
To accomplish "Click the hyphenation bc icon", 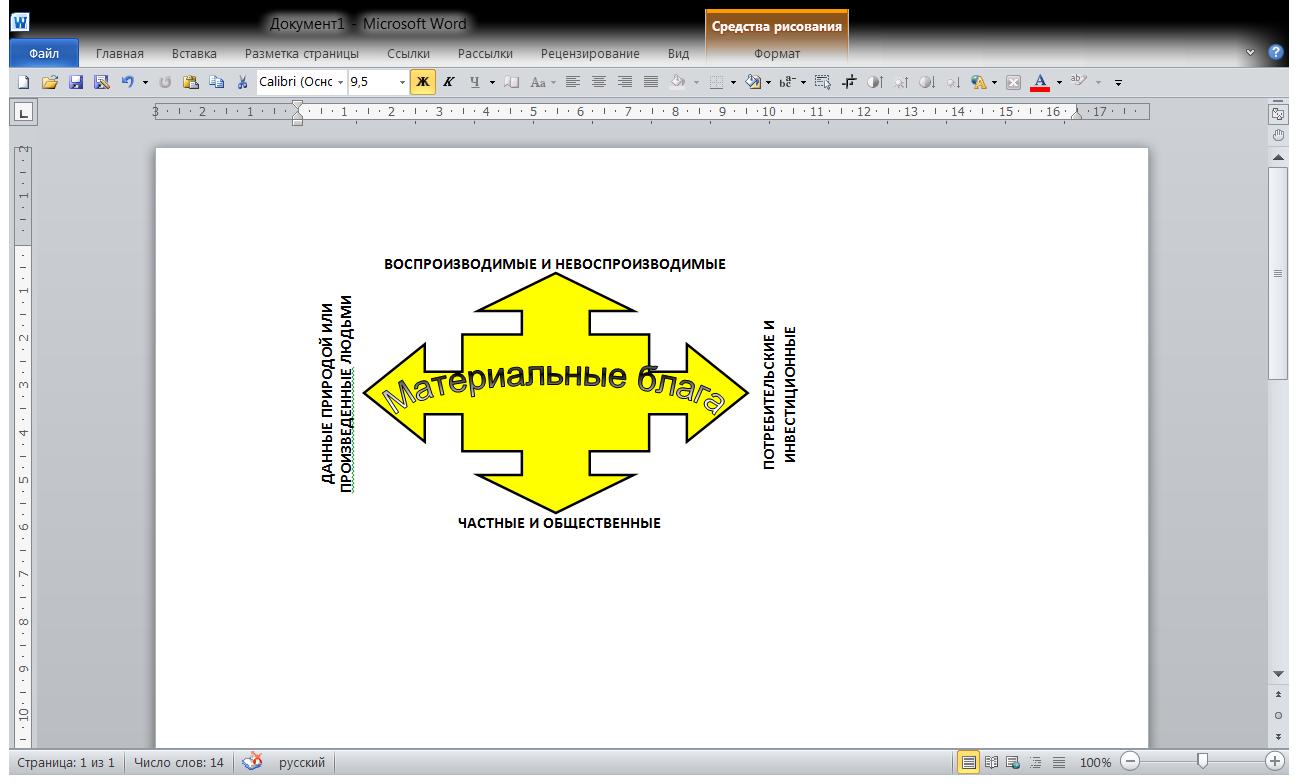I will click(786, 82).
